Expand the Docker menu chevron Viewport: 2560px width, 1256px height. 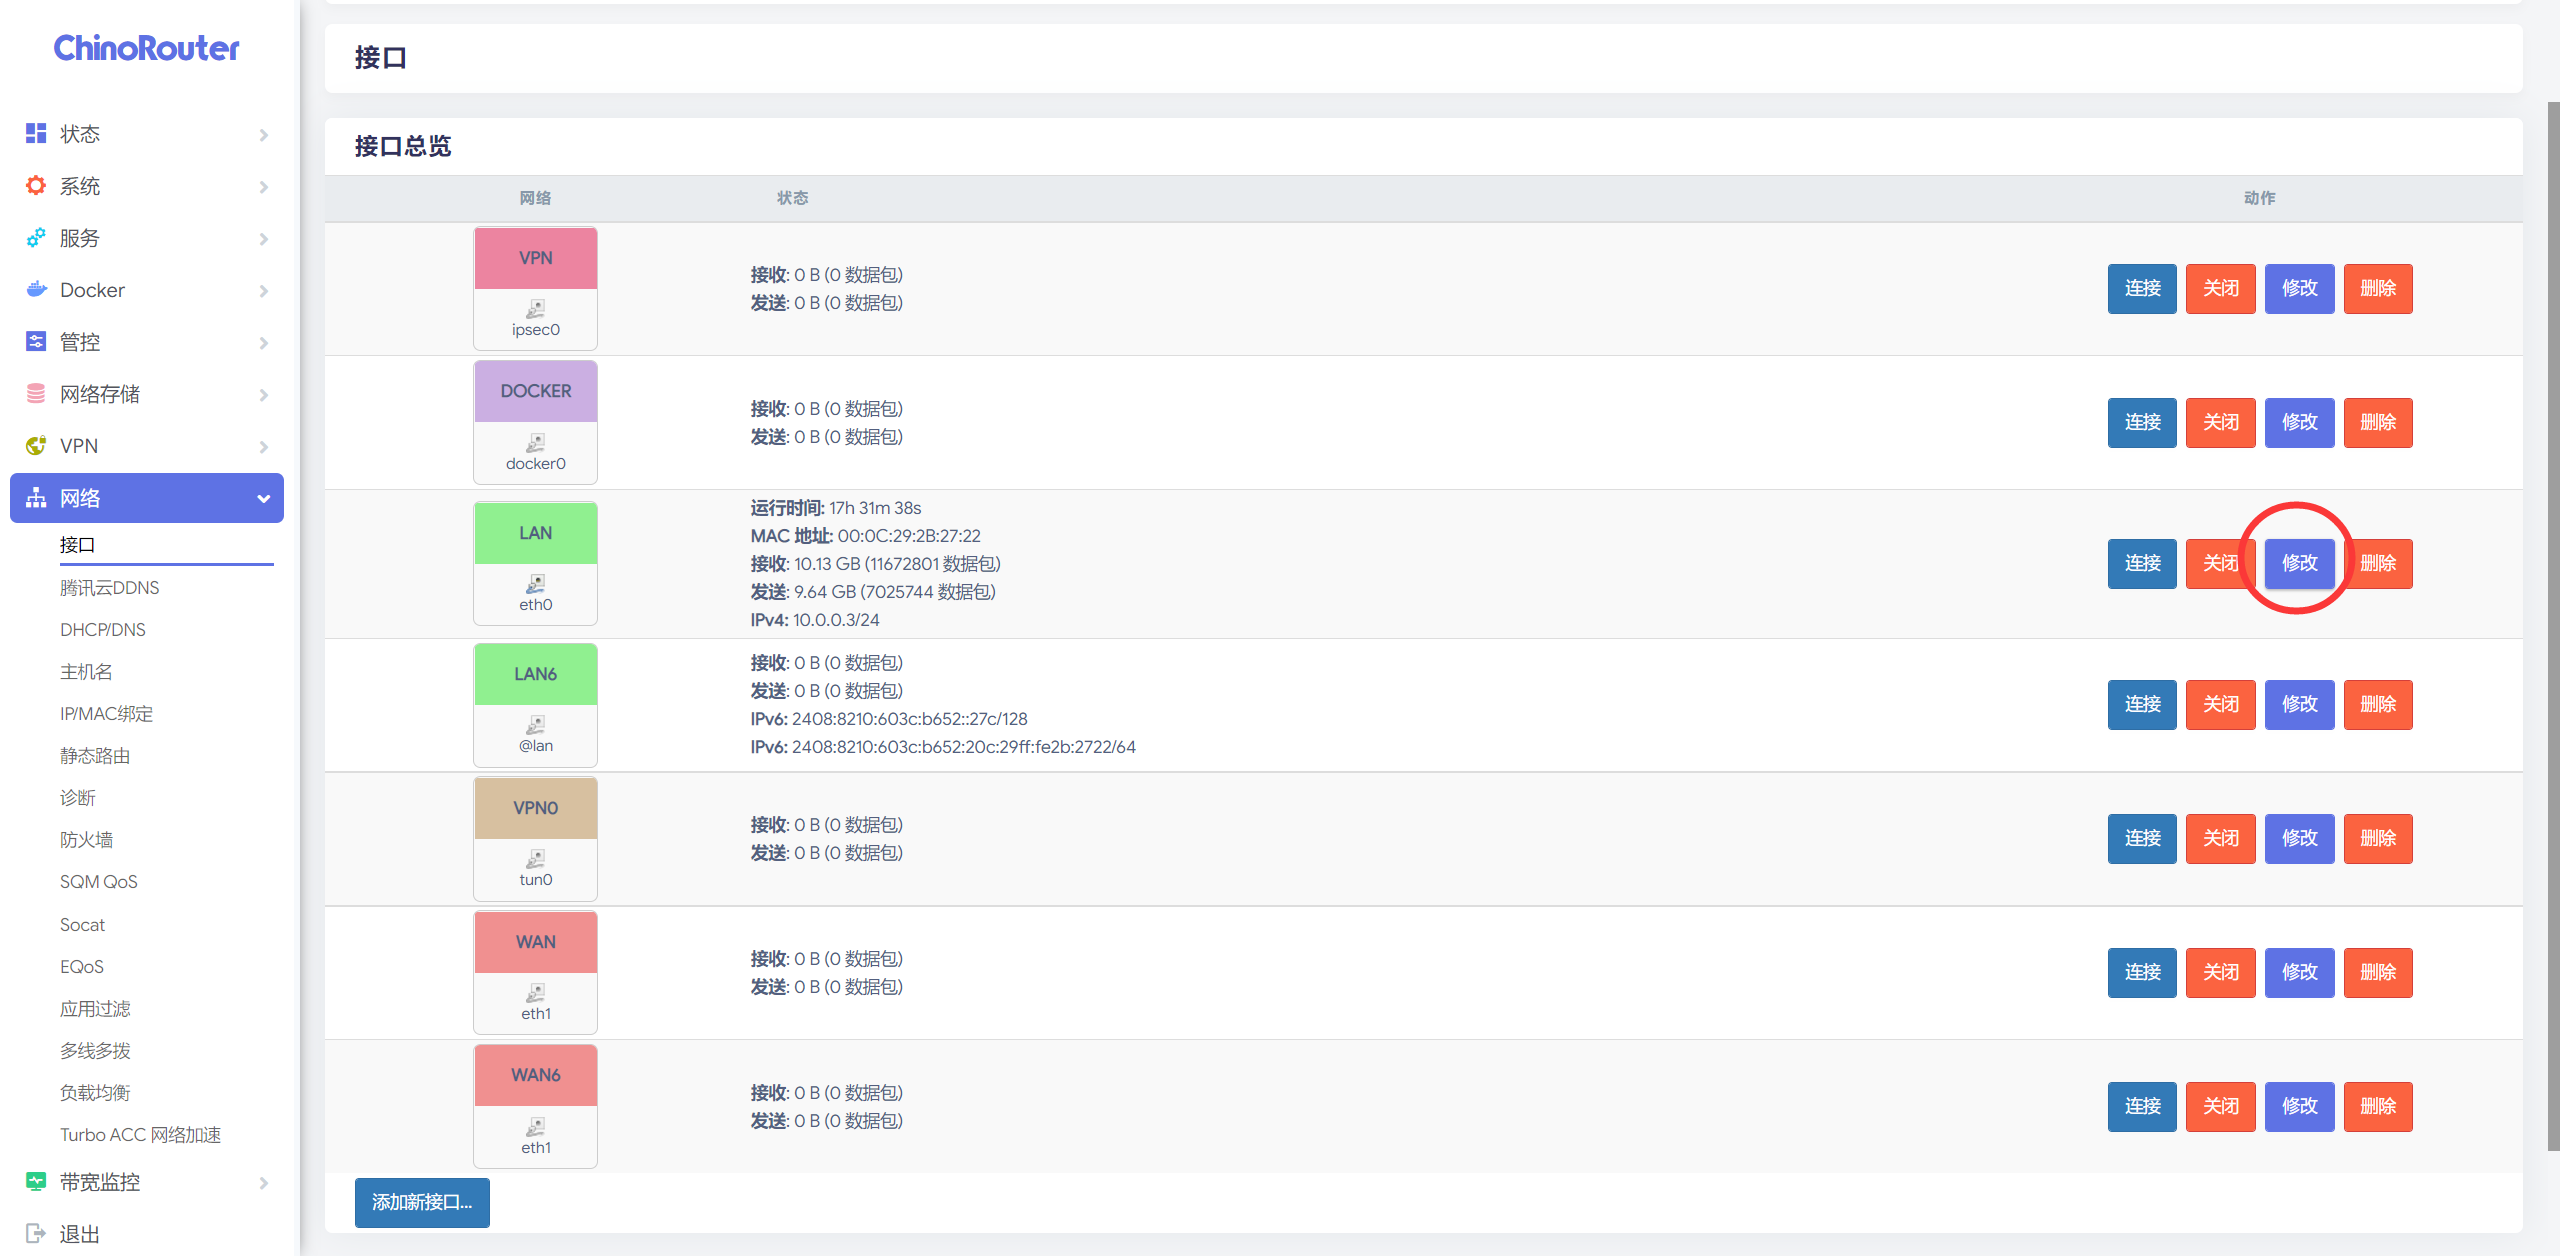(x=264, y=290)
